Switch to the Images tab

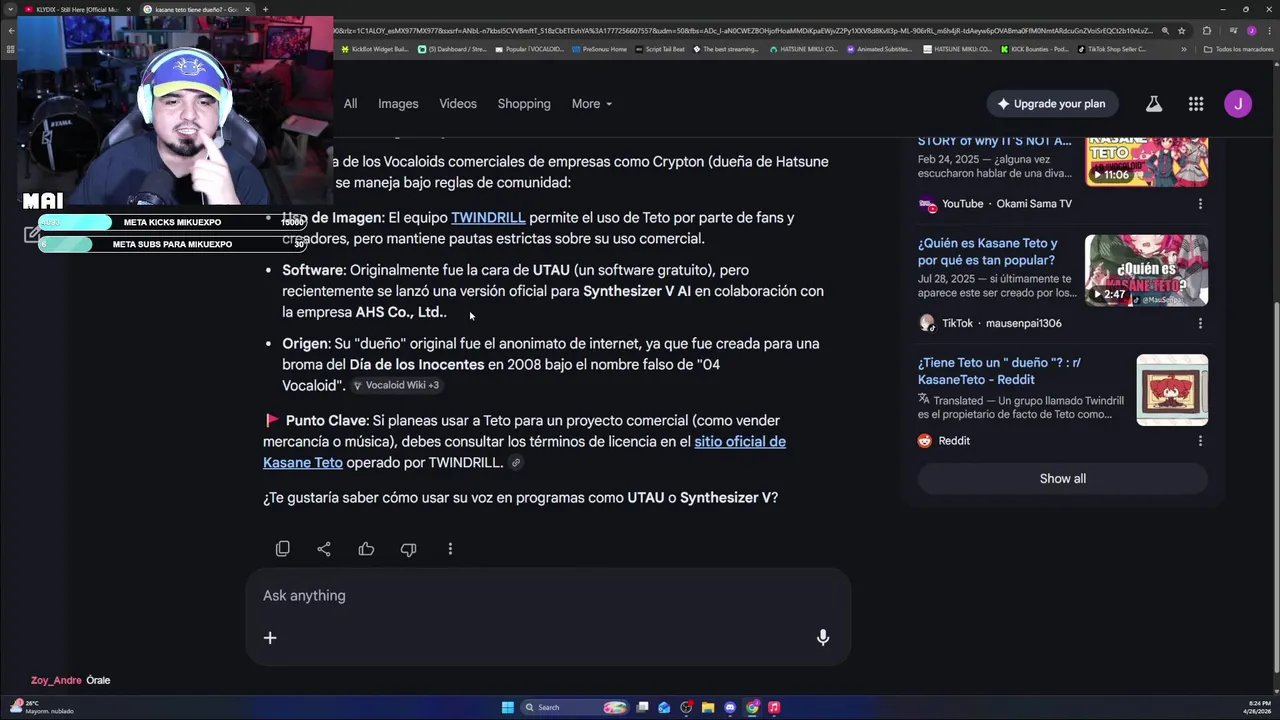pos(398,104)
